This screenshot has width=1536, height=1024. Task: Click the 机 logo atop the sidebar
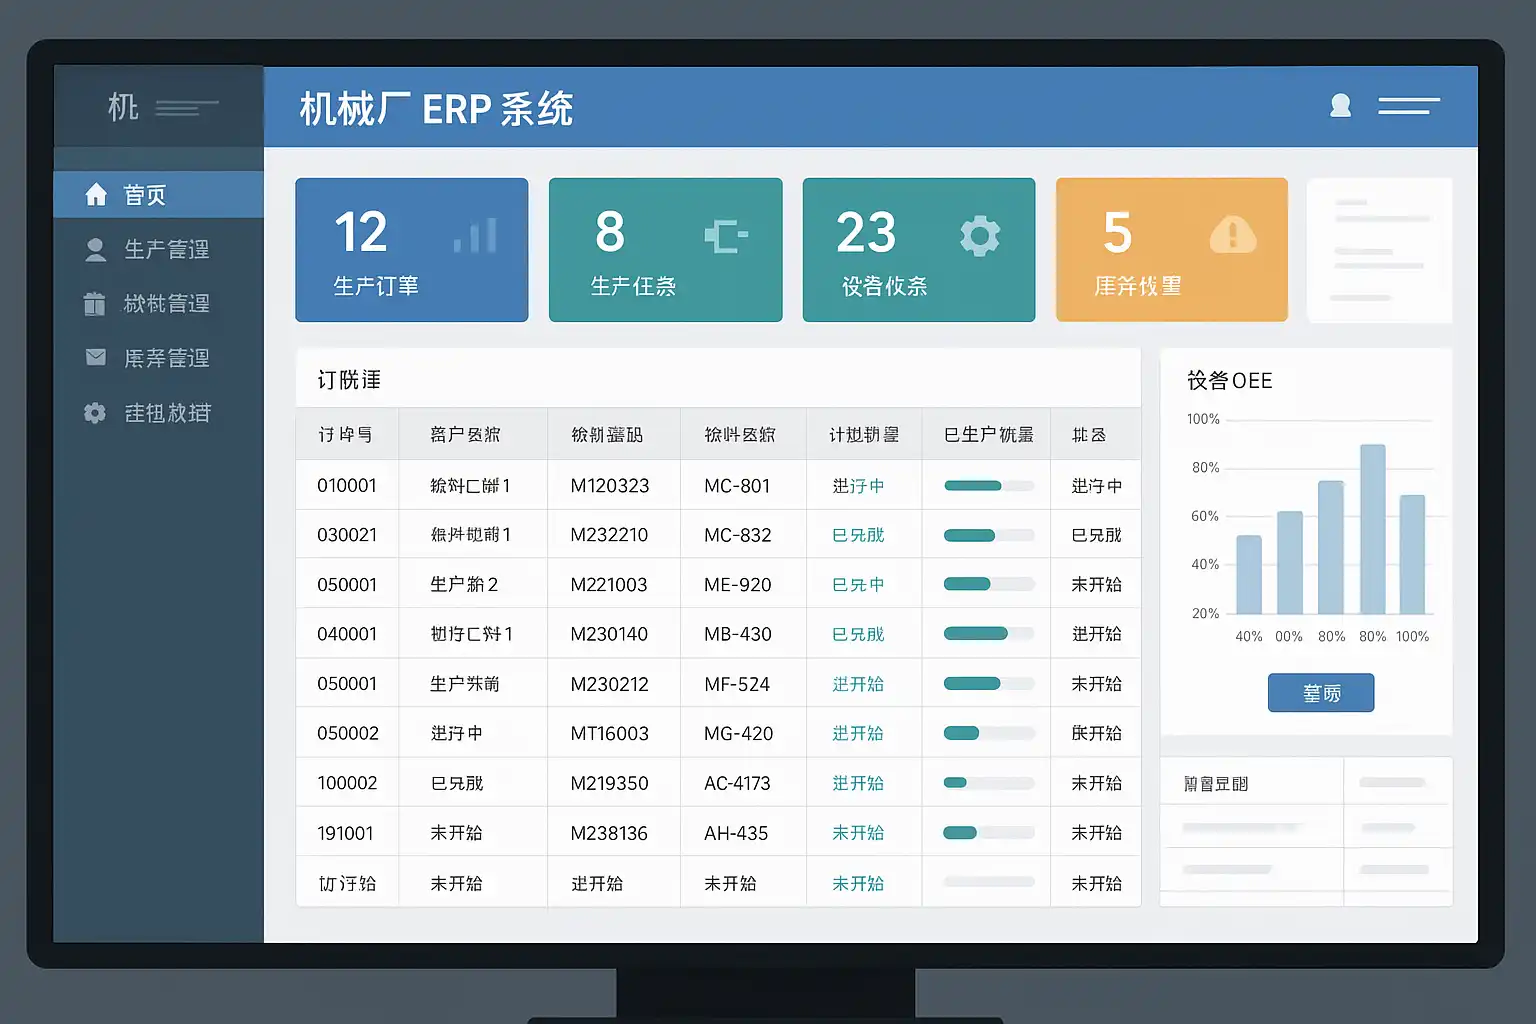coord(123,107)
